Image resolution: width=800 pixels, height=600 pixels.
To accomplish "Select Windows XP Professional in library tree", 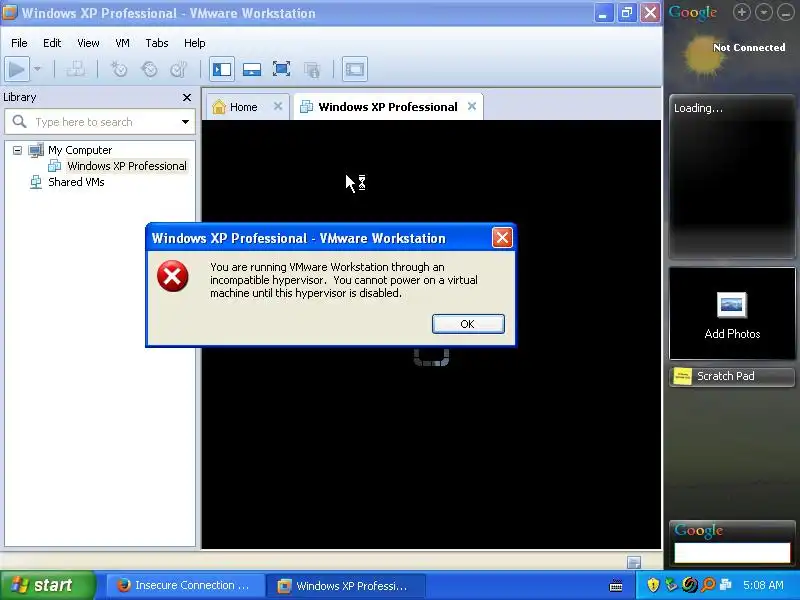I will 127,166.
